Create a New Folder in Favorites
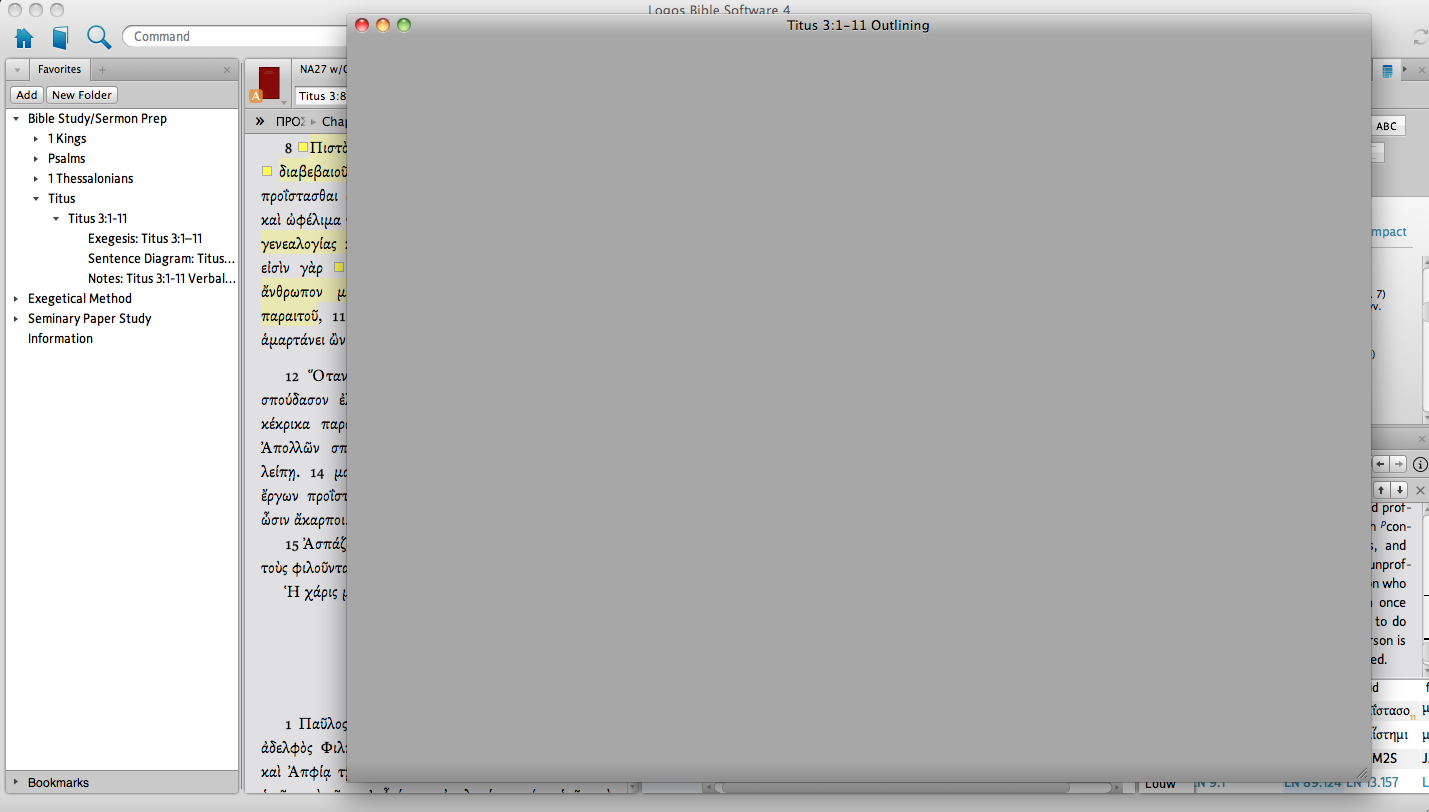This screenshot has height=812, width=1429. 82,95
